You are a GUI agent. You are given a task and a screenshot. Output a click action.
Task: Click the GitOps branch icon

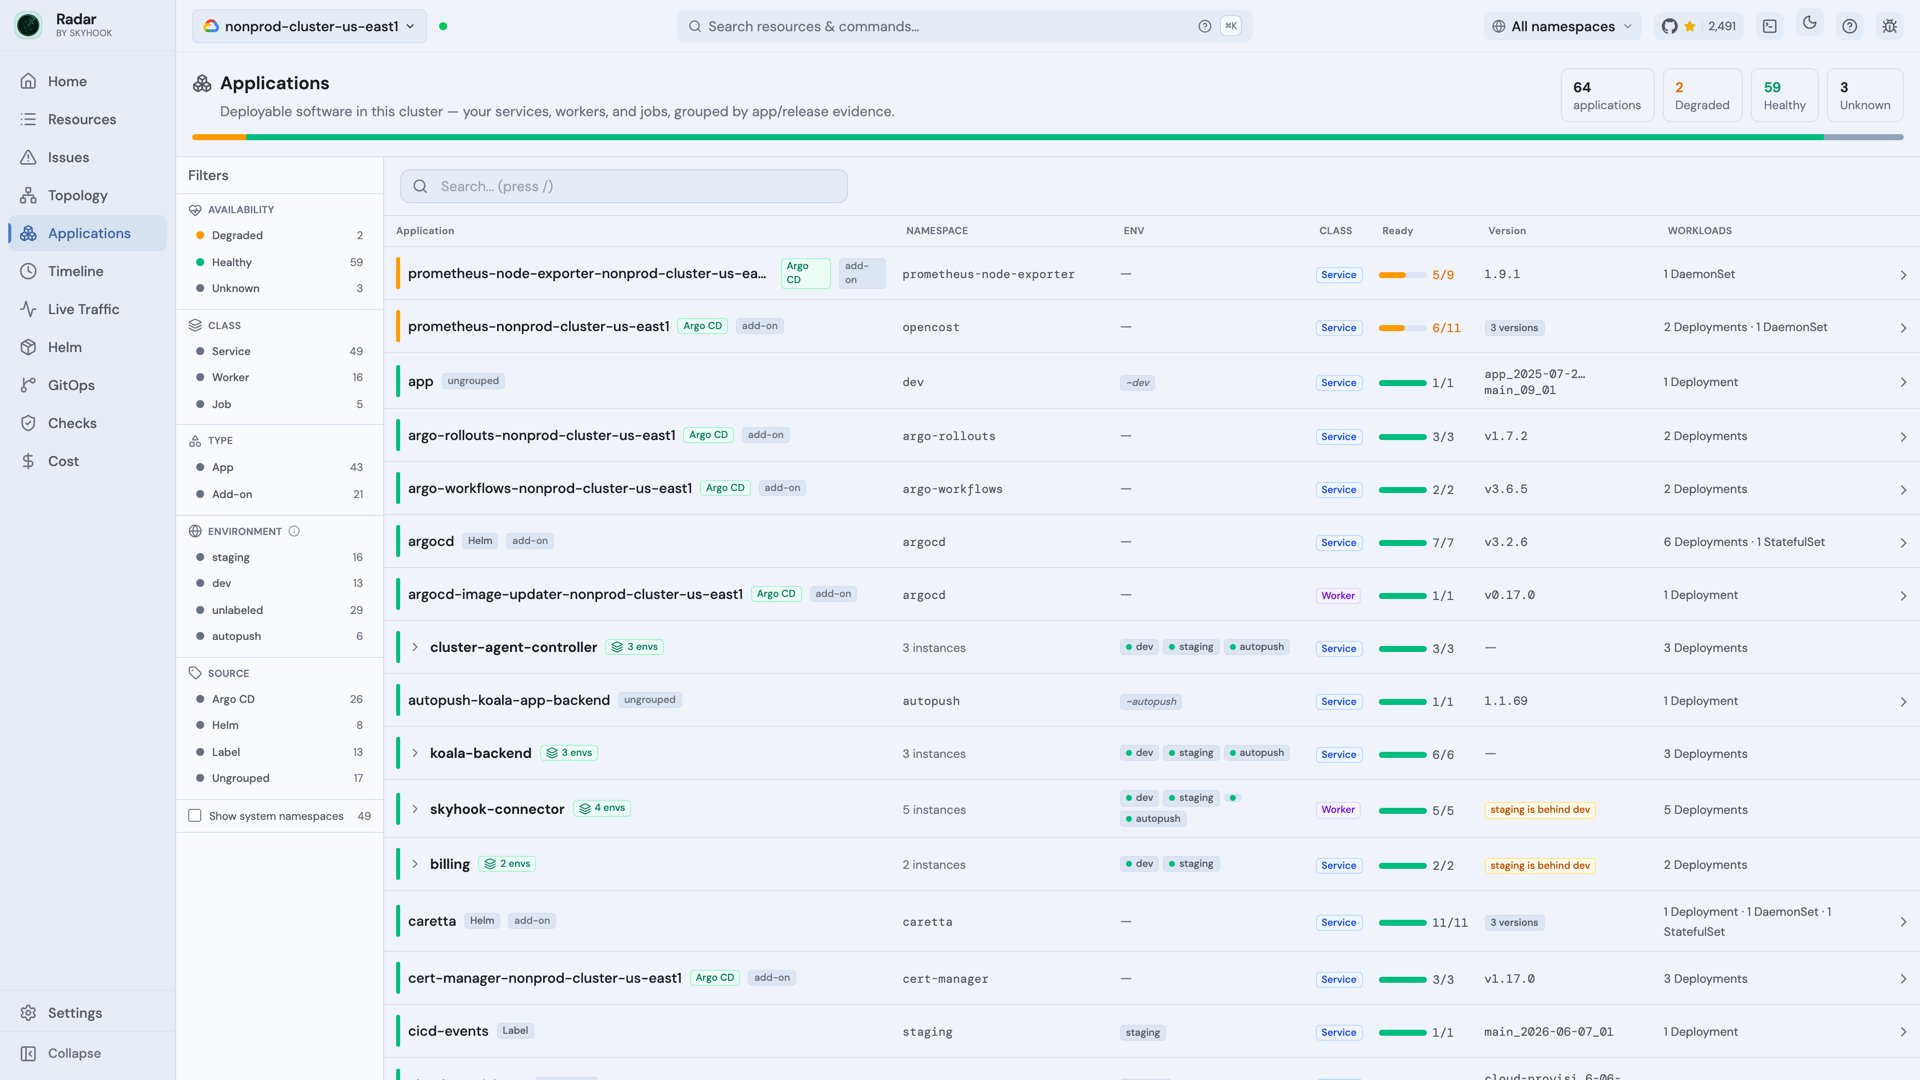point(28,385)
